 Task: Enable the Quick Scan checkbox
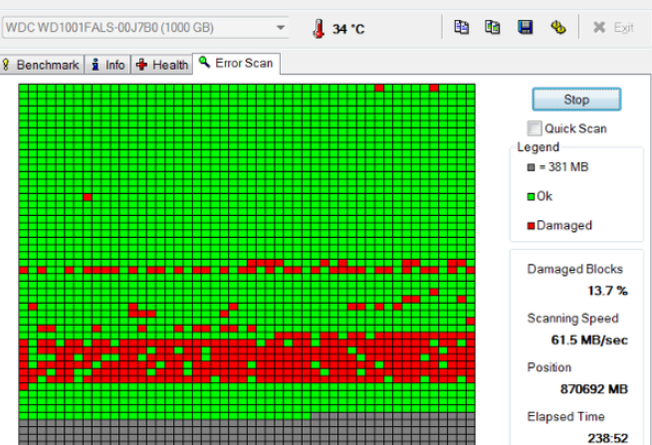coord(535,128)
